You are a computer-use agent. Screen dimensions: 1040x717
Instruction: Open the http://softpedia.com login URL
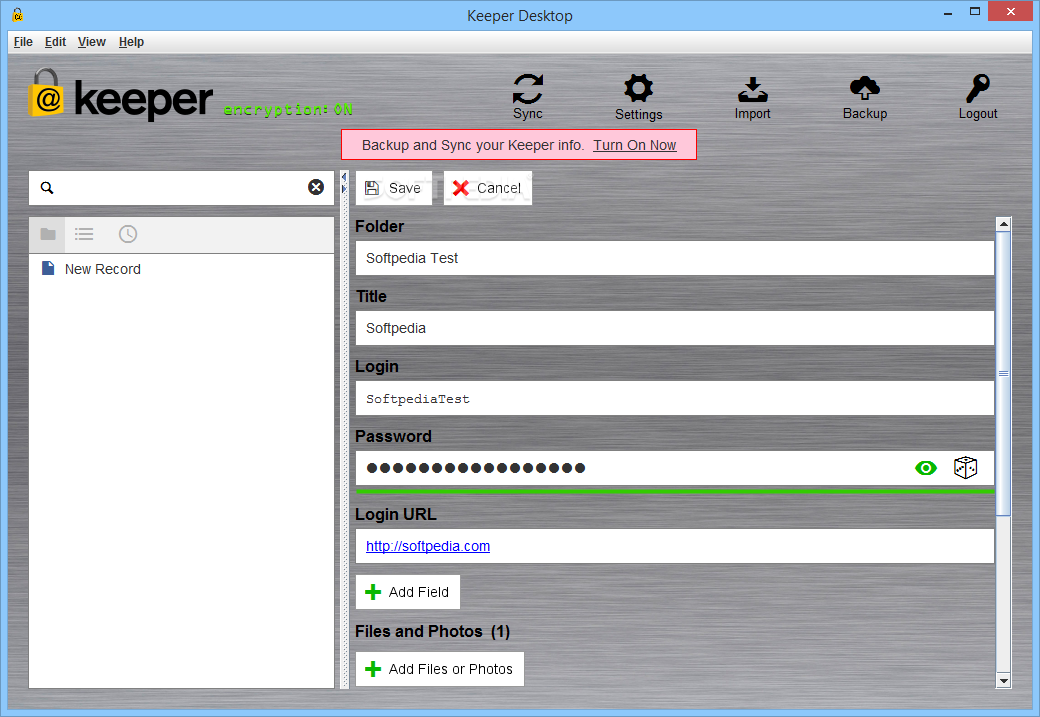click(428, 546)
